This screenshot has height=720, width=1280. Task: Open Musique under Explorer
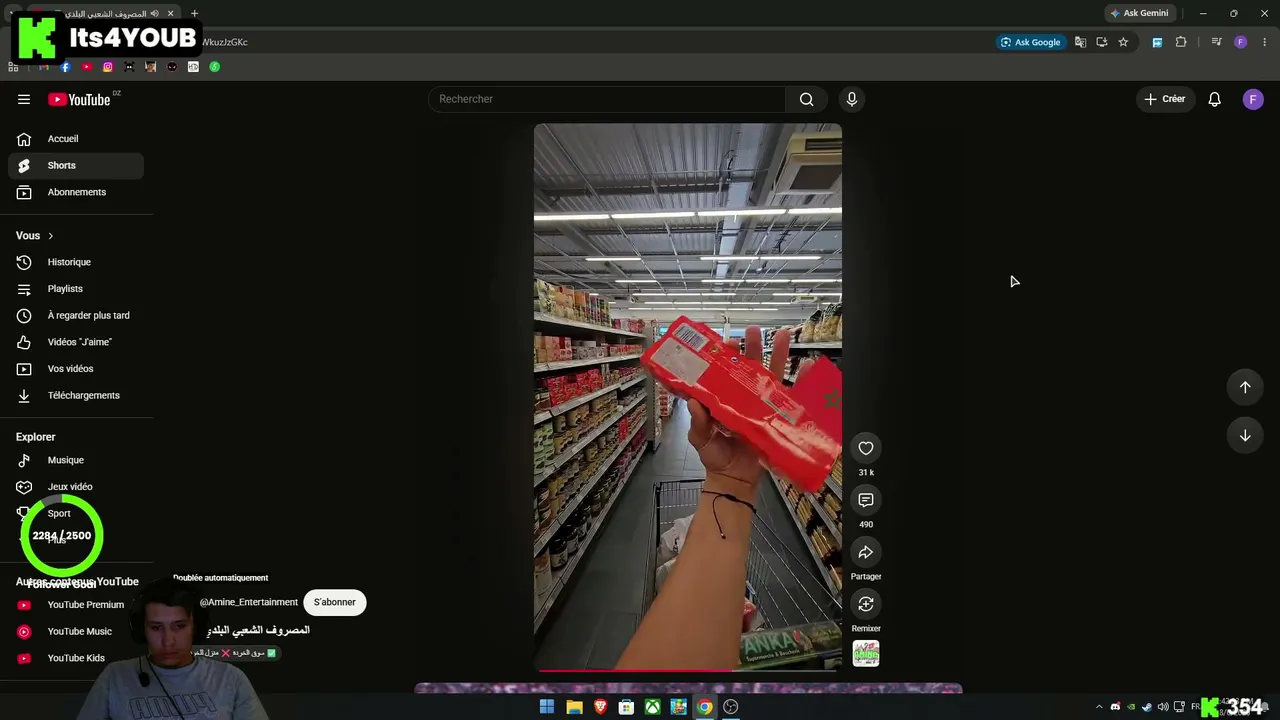point(76,460)
